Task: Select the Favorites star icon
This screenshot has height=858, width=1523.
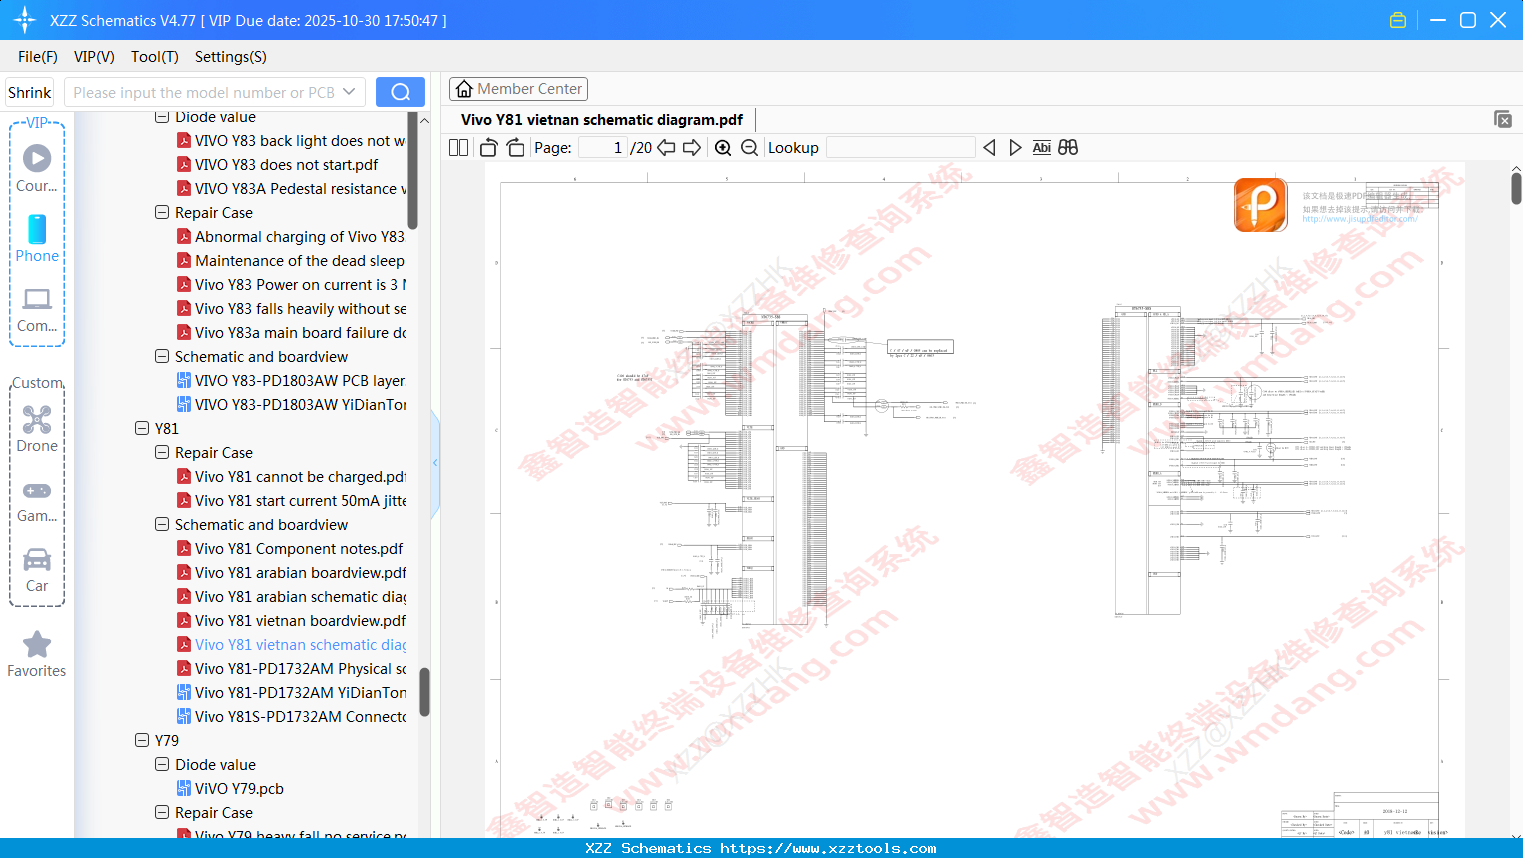Action: click(x=36, y=645)
